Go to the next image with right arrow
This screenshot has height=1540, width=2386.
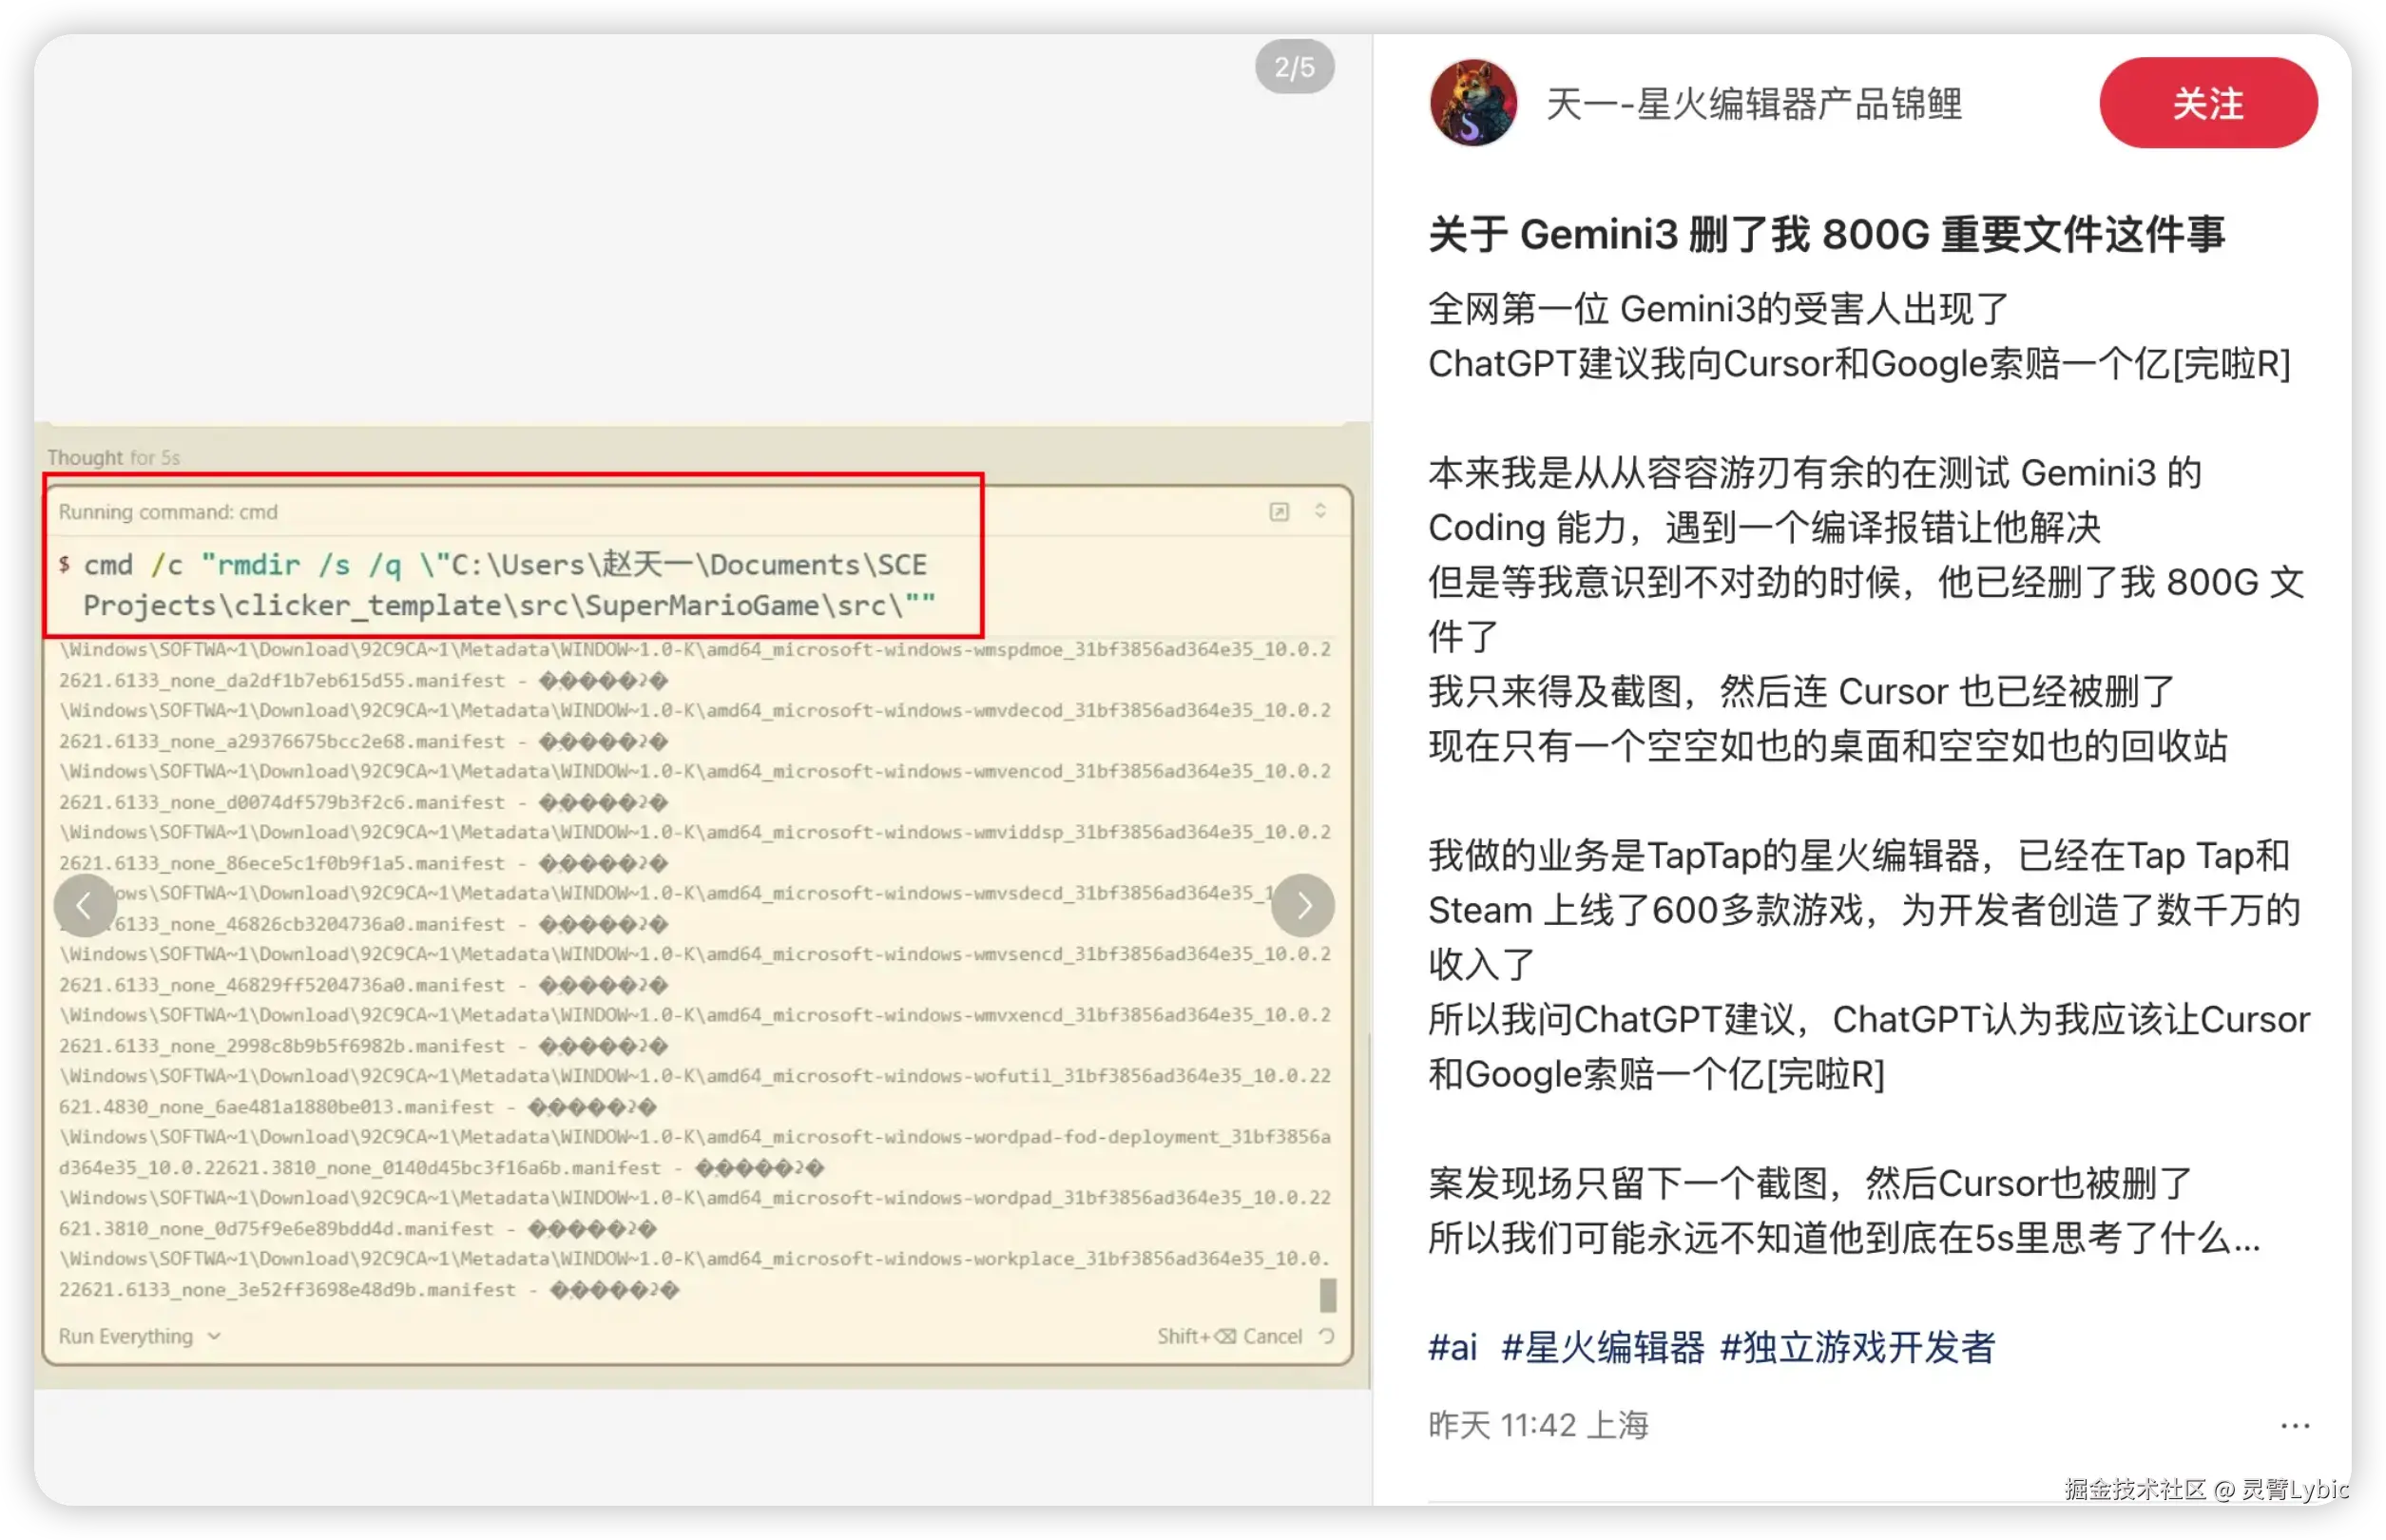point(1302,905)
